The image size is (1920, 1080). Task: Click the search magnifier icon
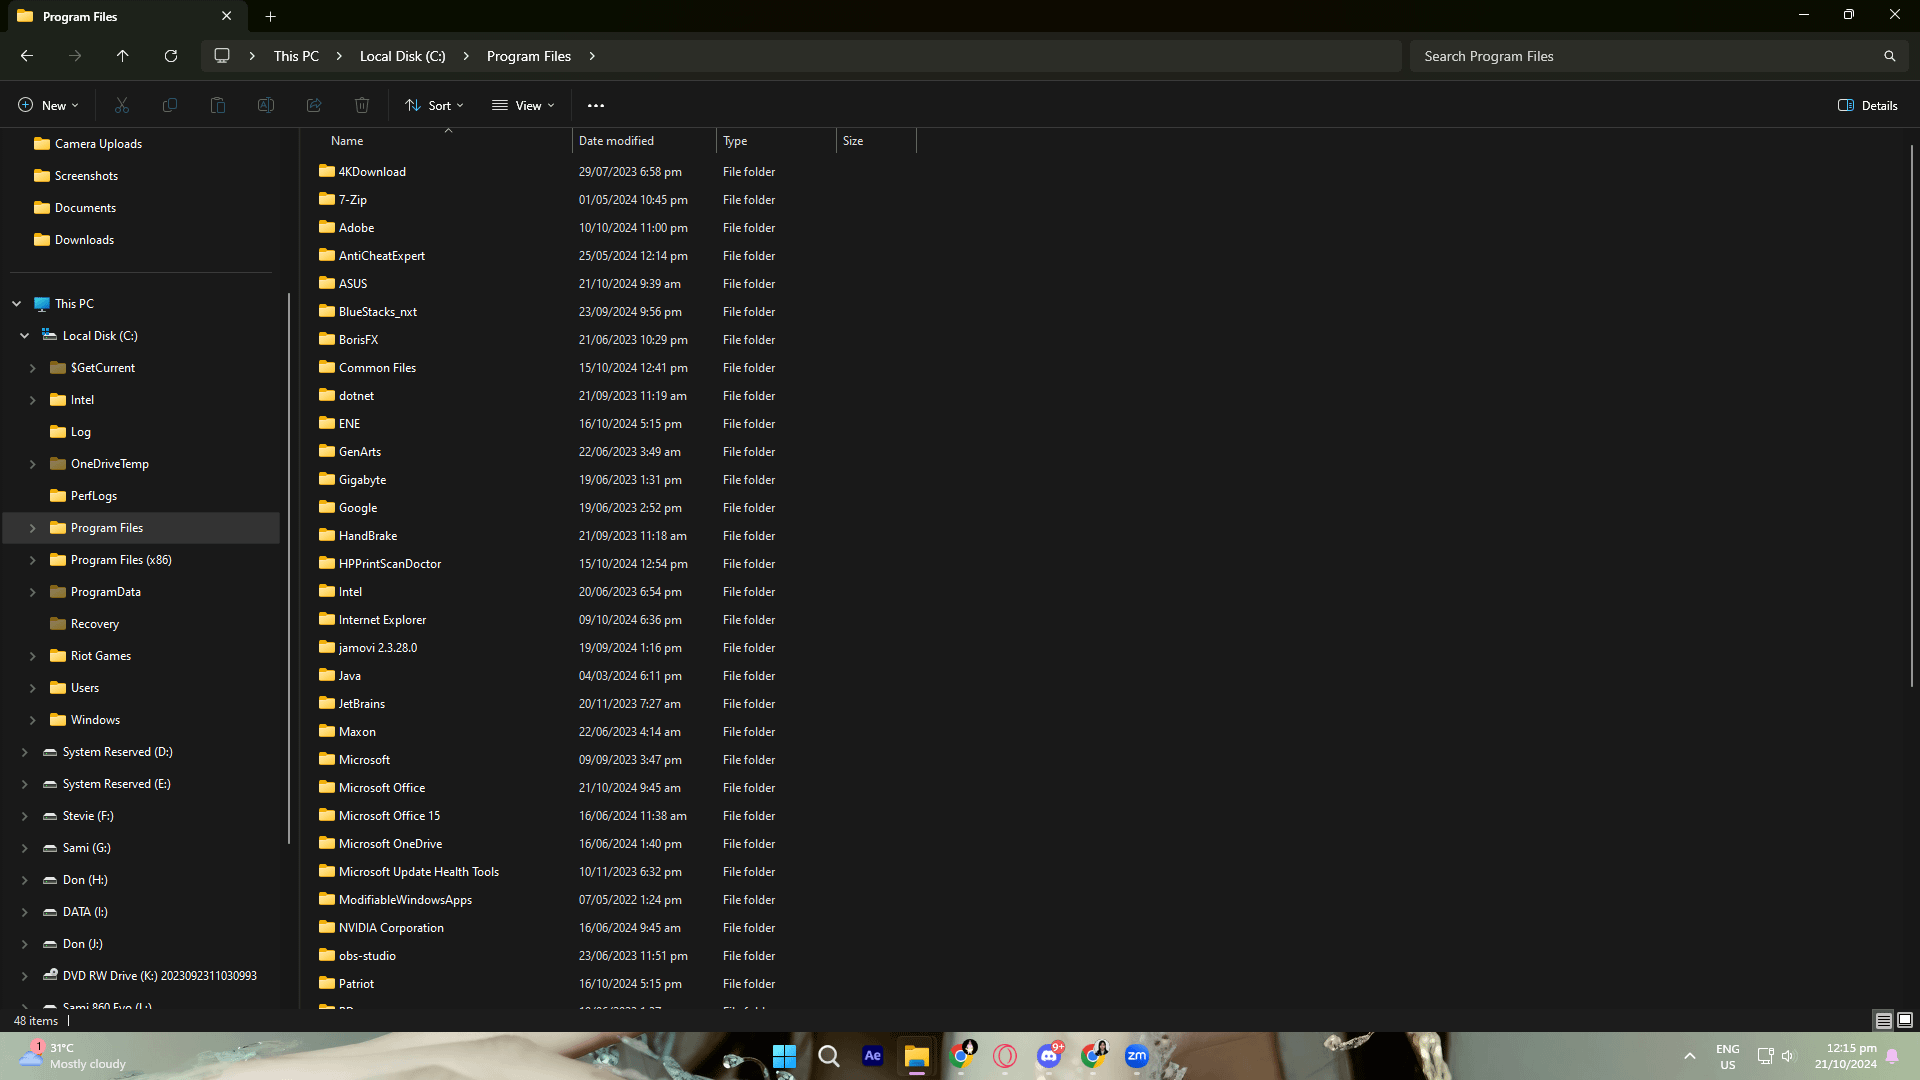tap(1890, 56)
